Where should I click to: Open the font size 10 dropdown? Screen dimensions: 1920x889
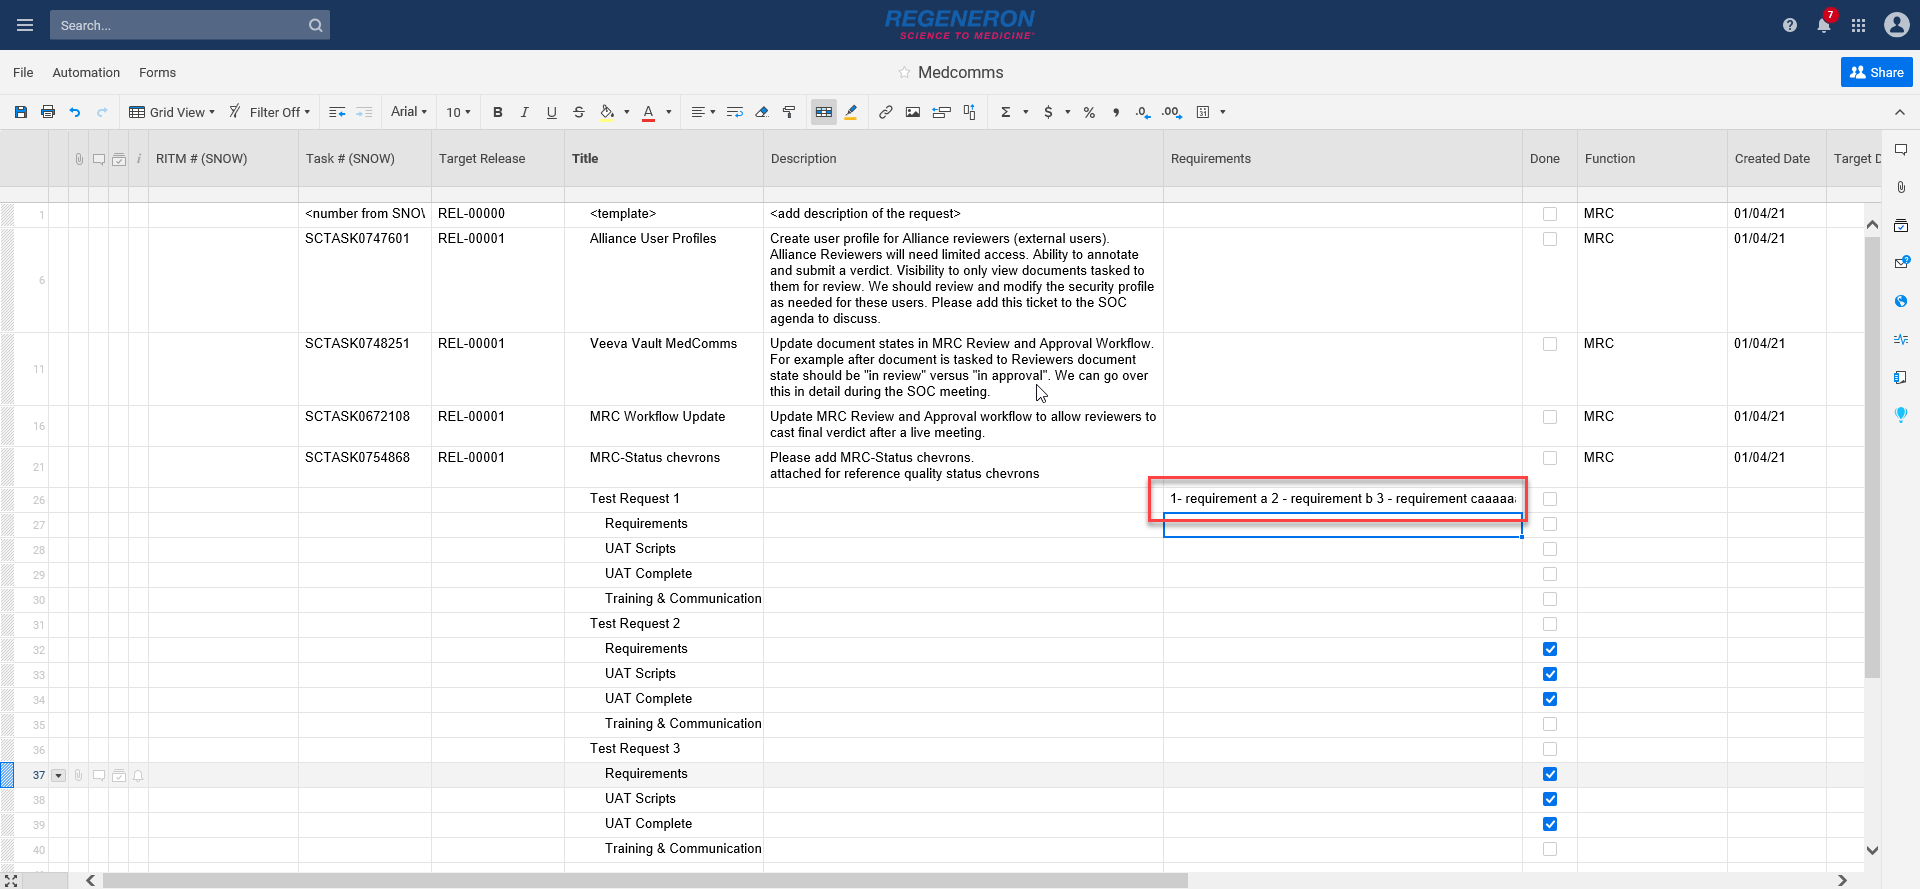coord(458,112)
